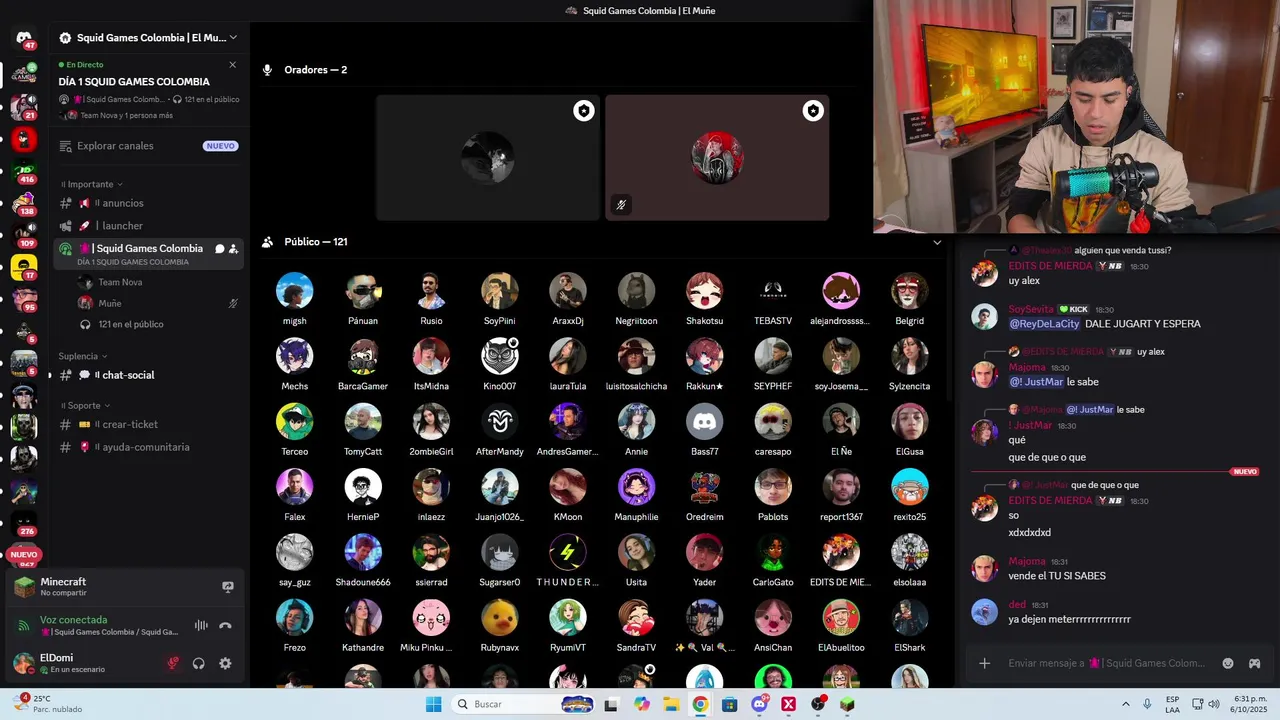Click ded username in chat
This screenshot has height=720, width=1280.
[1017, 605]
